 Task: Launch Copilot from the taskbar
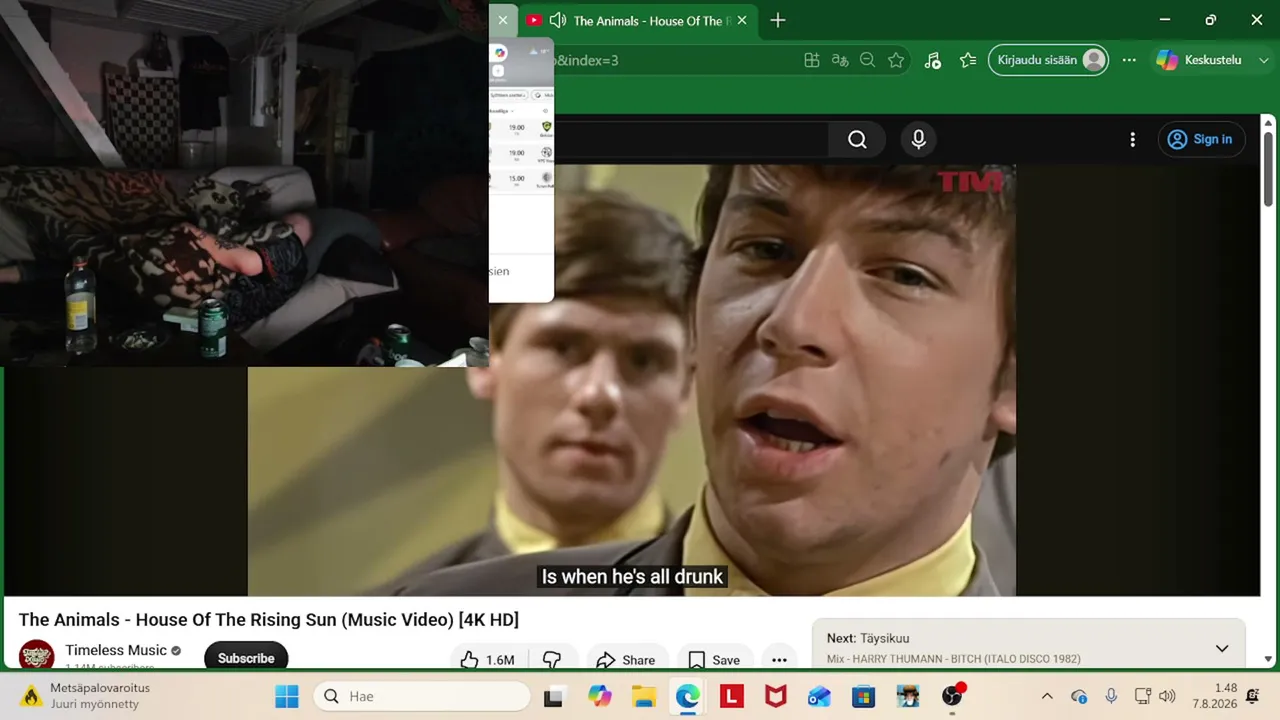599,696
